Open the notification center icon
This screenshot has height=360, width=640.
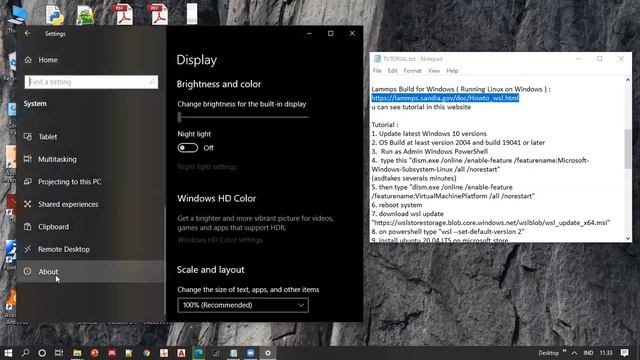pos(624,353)
